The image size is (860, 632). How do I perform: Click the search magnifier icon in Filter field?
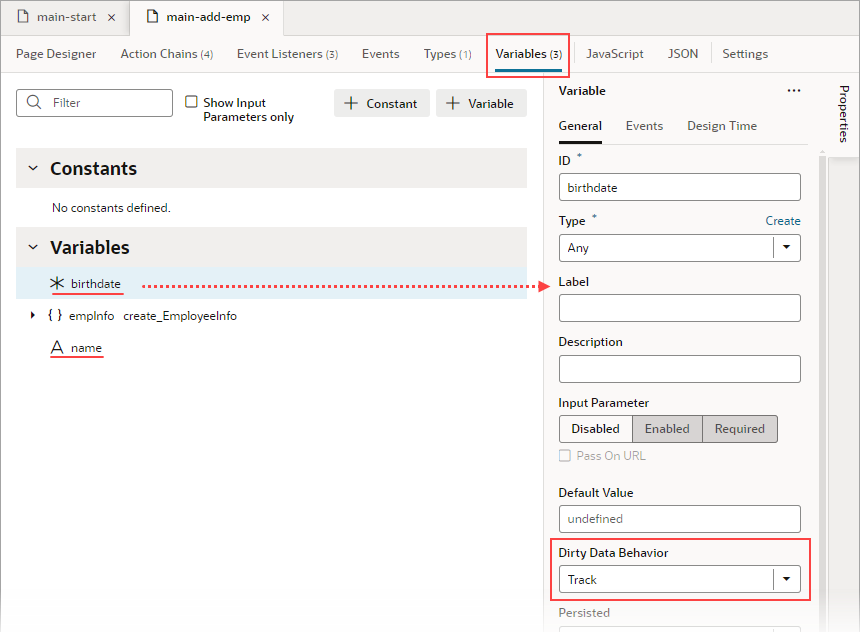click(34, 103)
